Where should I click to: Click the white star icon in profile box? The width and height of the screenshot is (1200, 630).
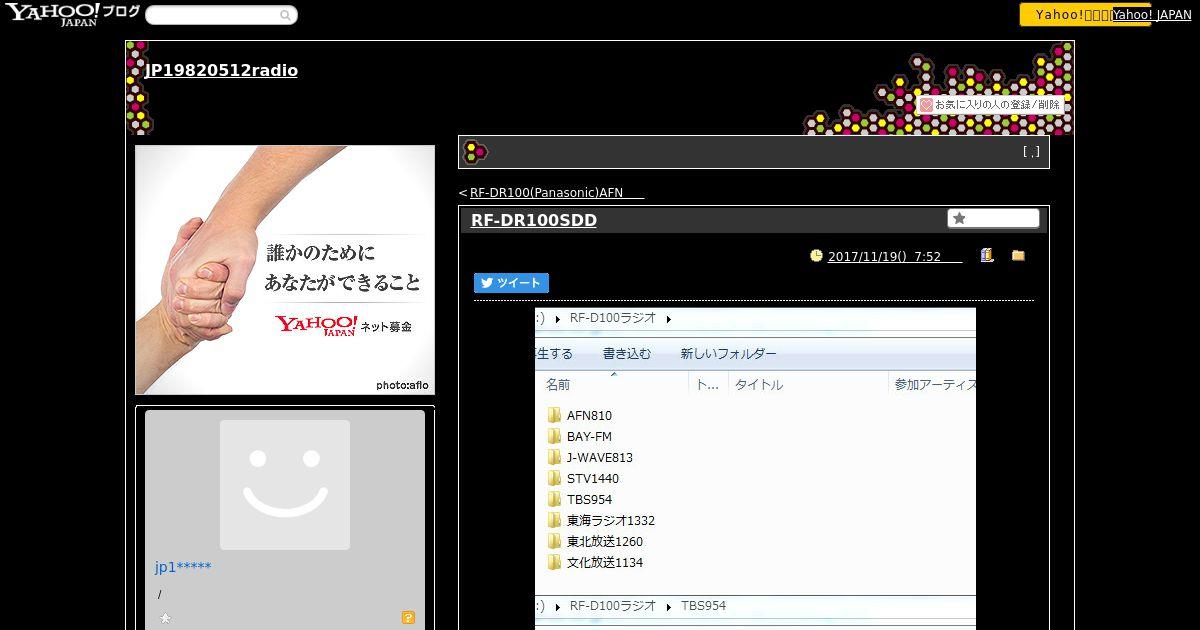click(165, 618)
